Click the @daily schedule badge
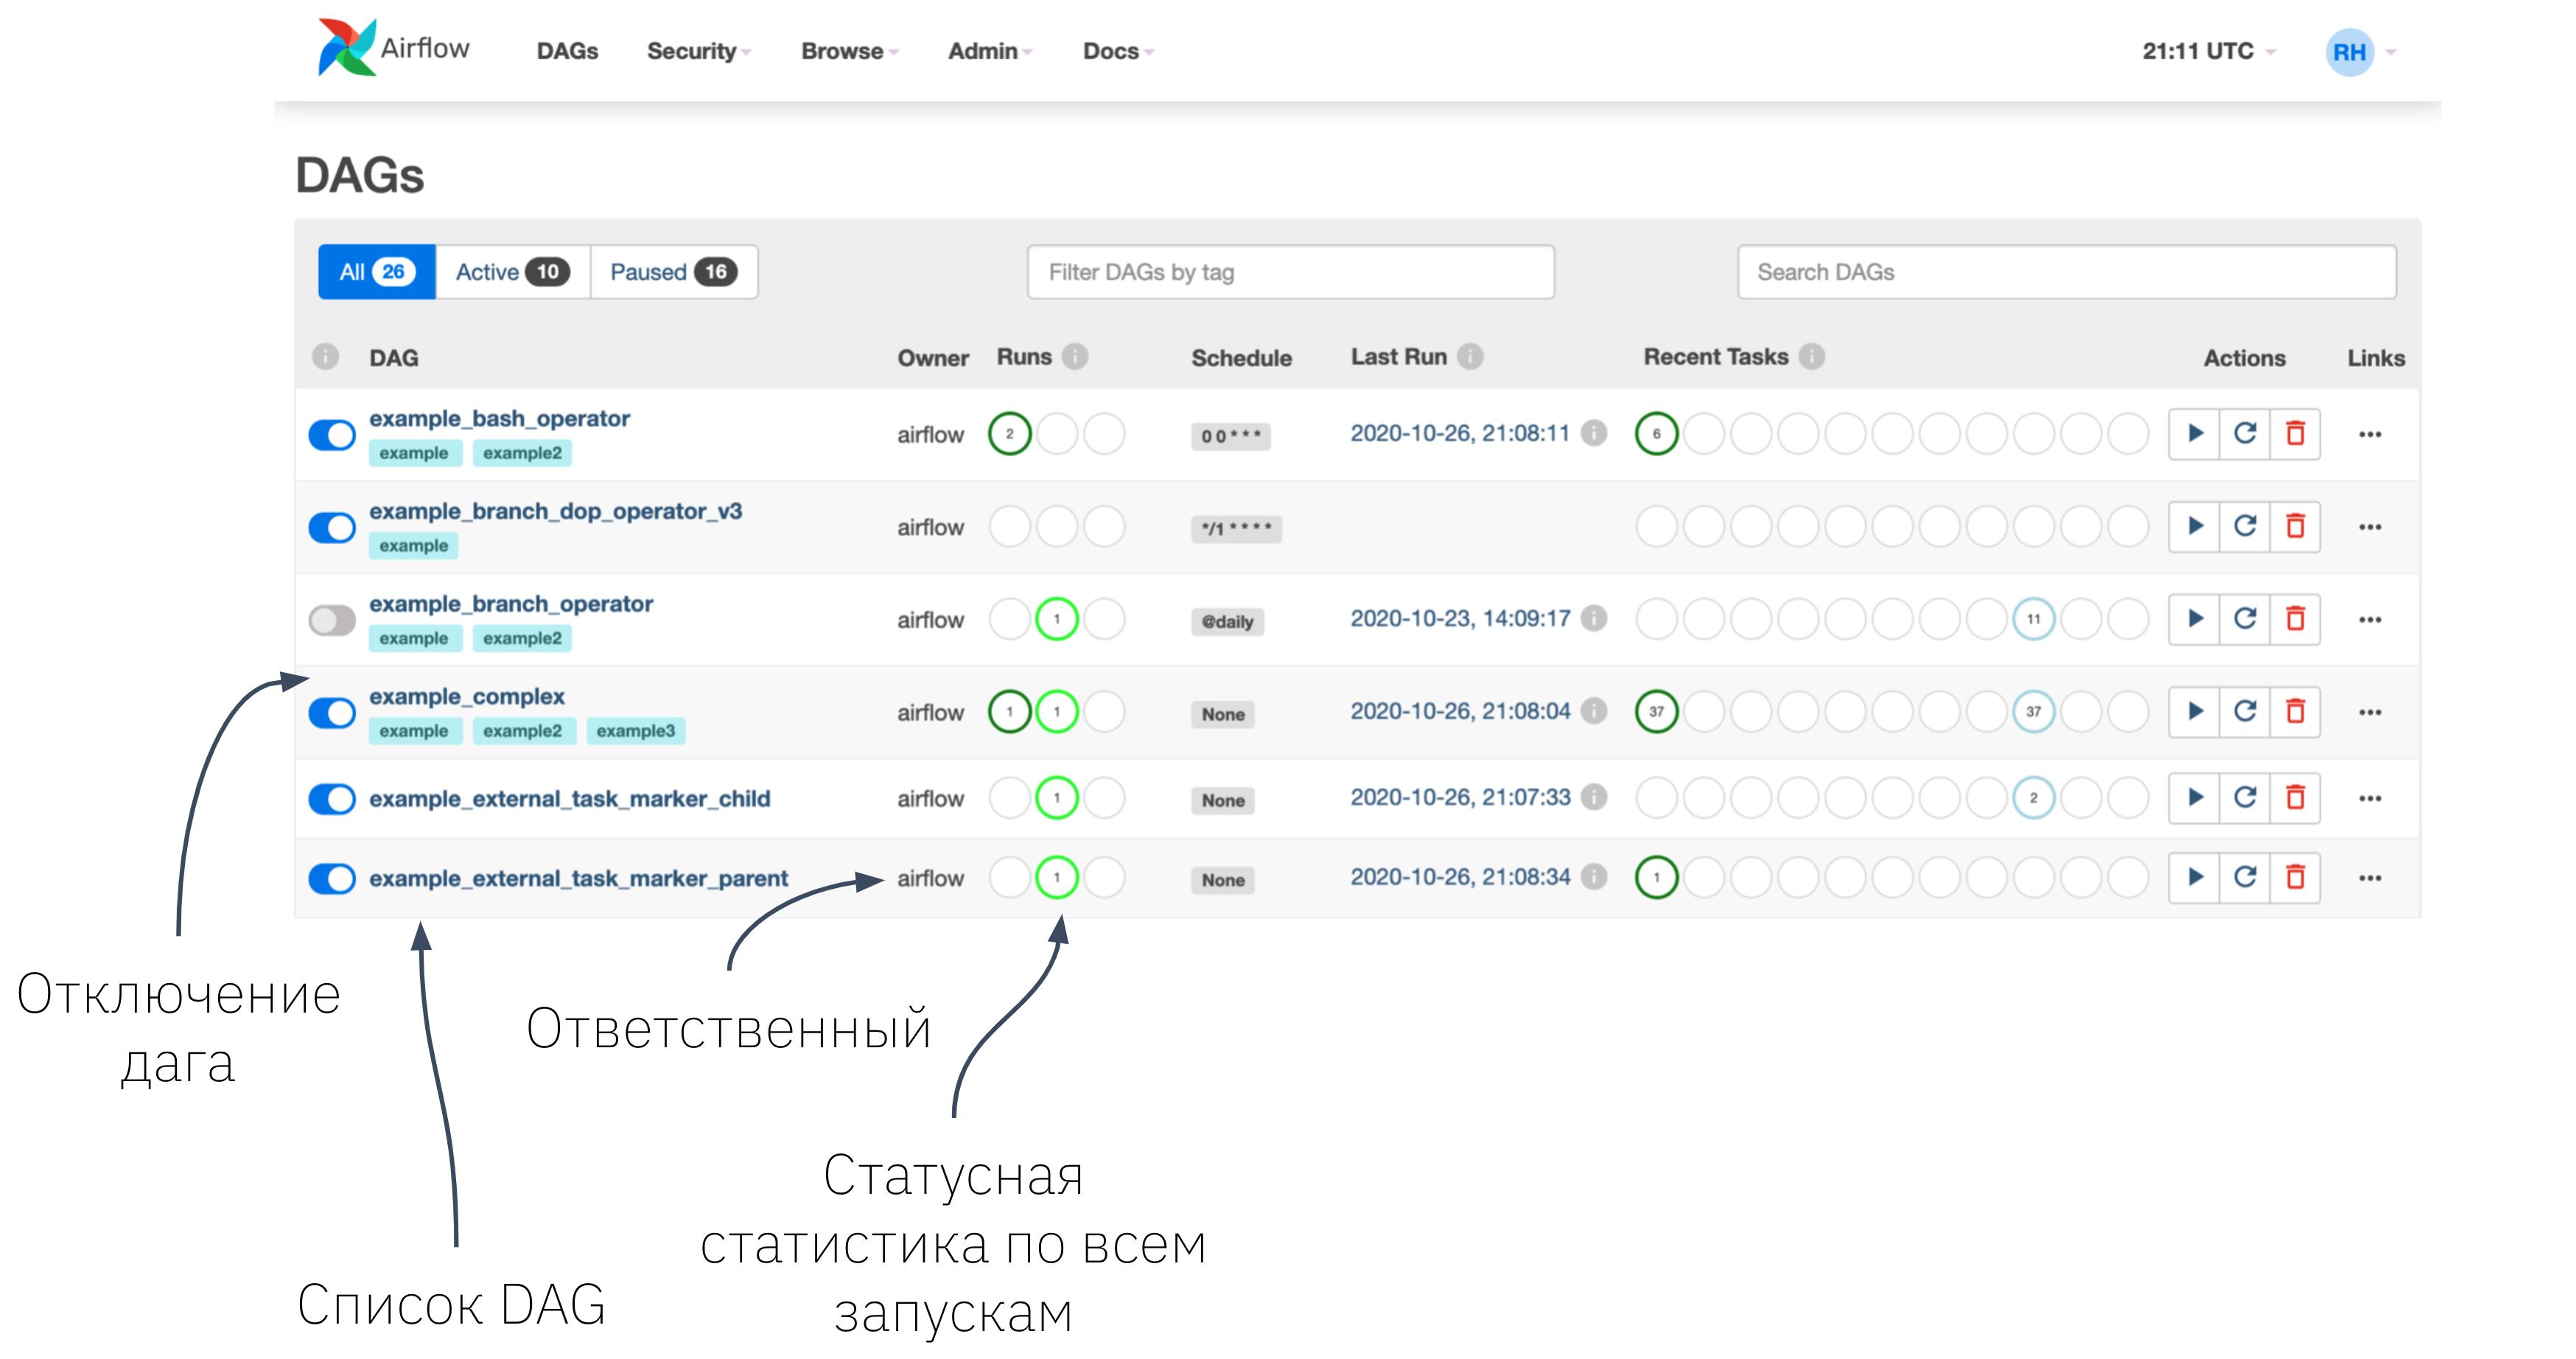2576x1359 pixels. (1227, 621)
